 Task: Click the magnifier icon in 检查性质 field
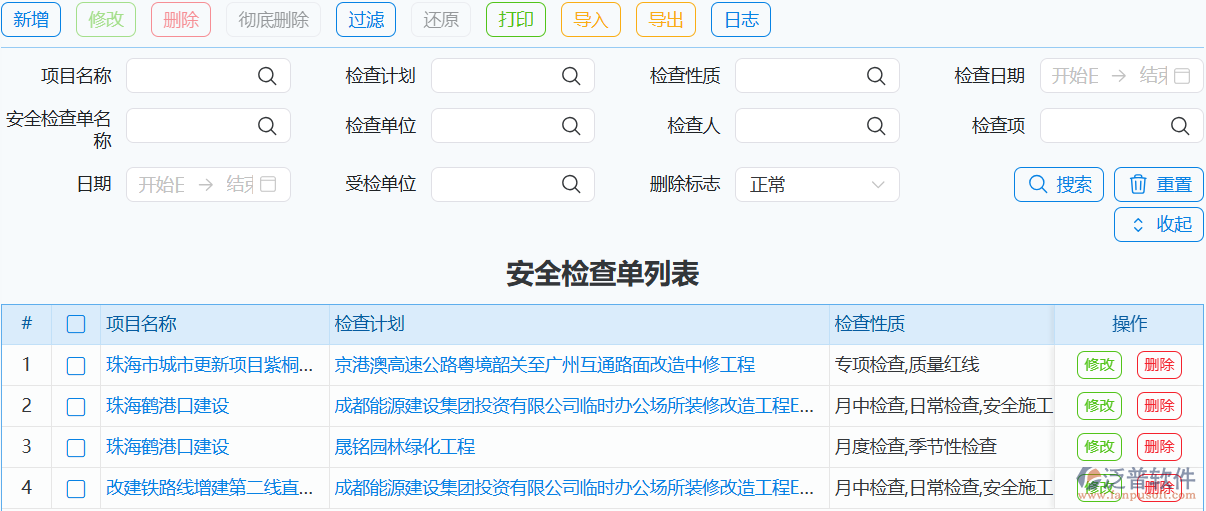pyautogui.click(x=876, y=76)
